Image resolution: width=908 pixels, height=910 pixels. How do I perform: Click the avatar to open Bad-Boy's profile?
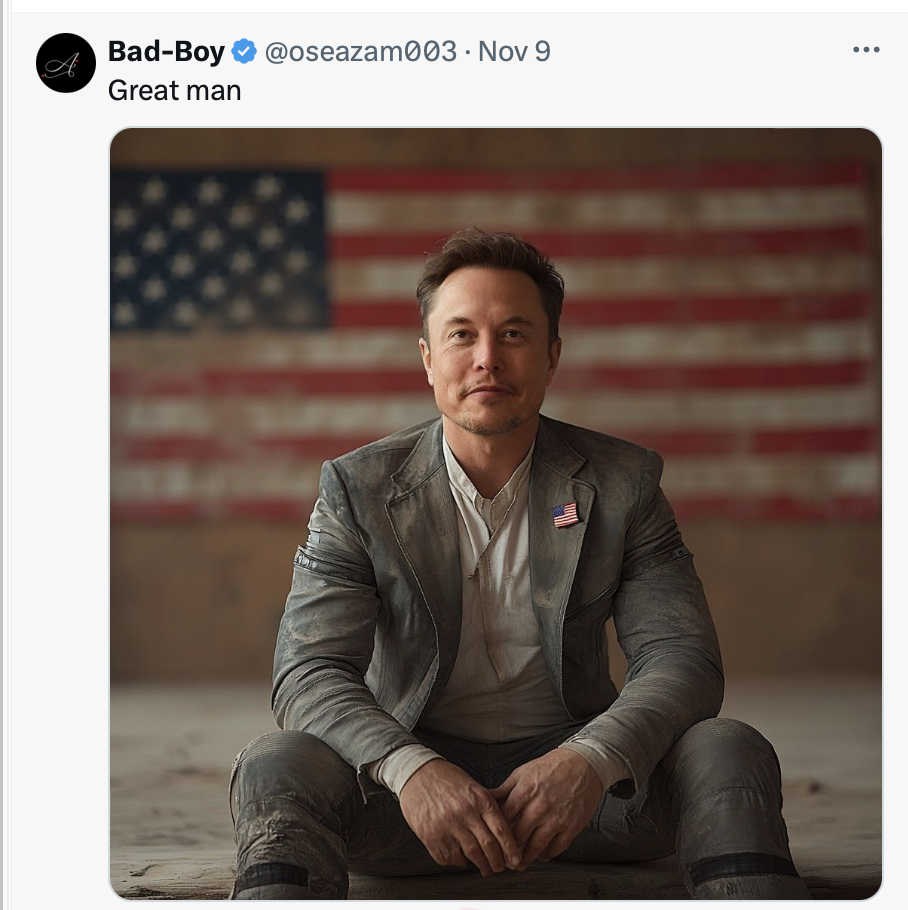tap(65, 62)
